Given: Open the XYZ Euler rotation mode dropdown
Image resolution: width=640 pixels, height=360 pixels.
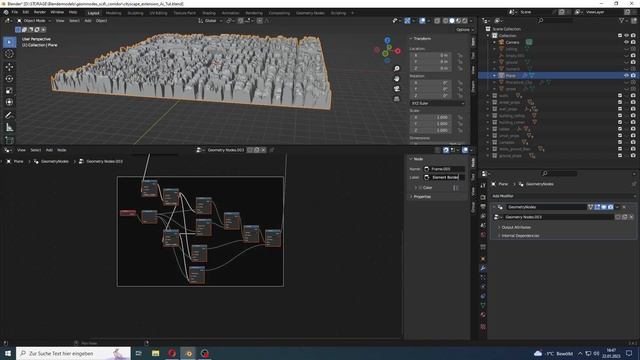Looking at the screenshot, I should [437, 103].
